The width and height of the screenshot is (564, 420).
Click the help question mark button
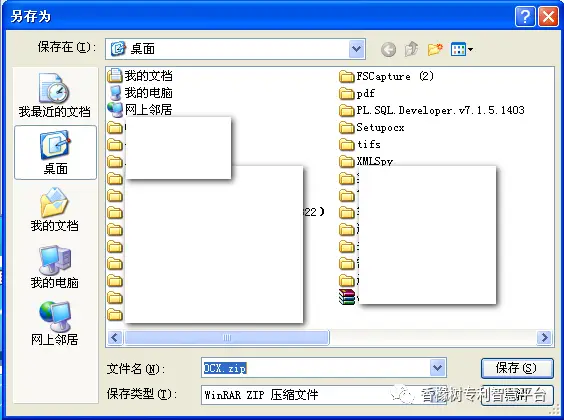tap(525, 16)
